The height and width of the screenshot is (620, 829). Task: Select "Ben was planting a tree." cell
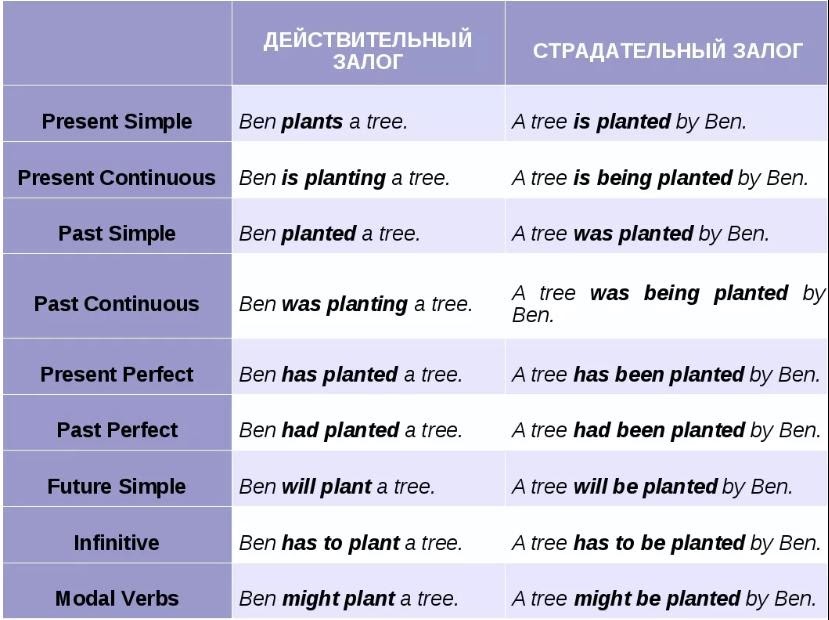click(355, 304)
